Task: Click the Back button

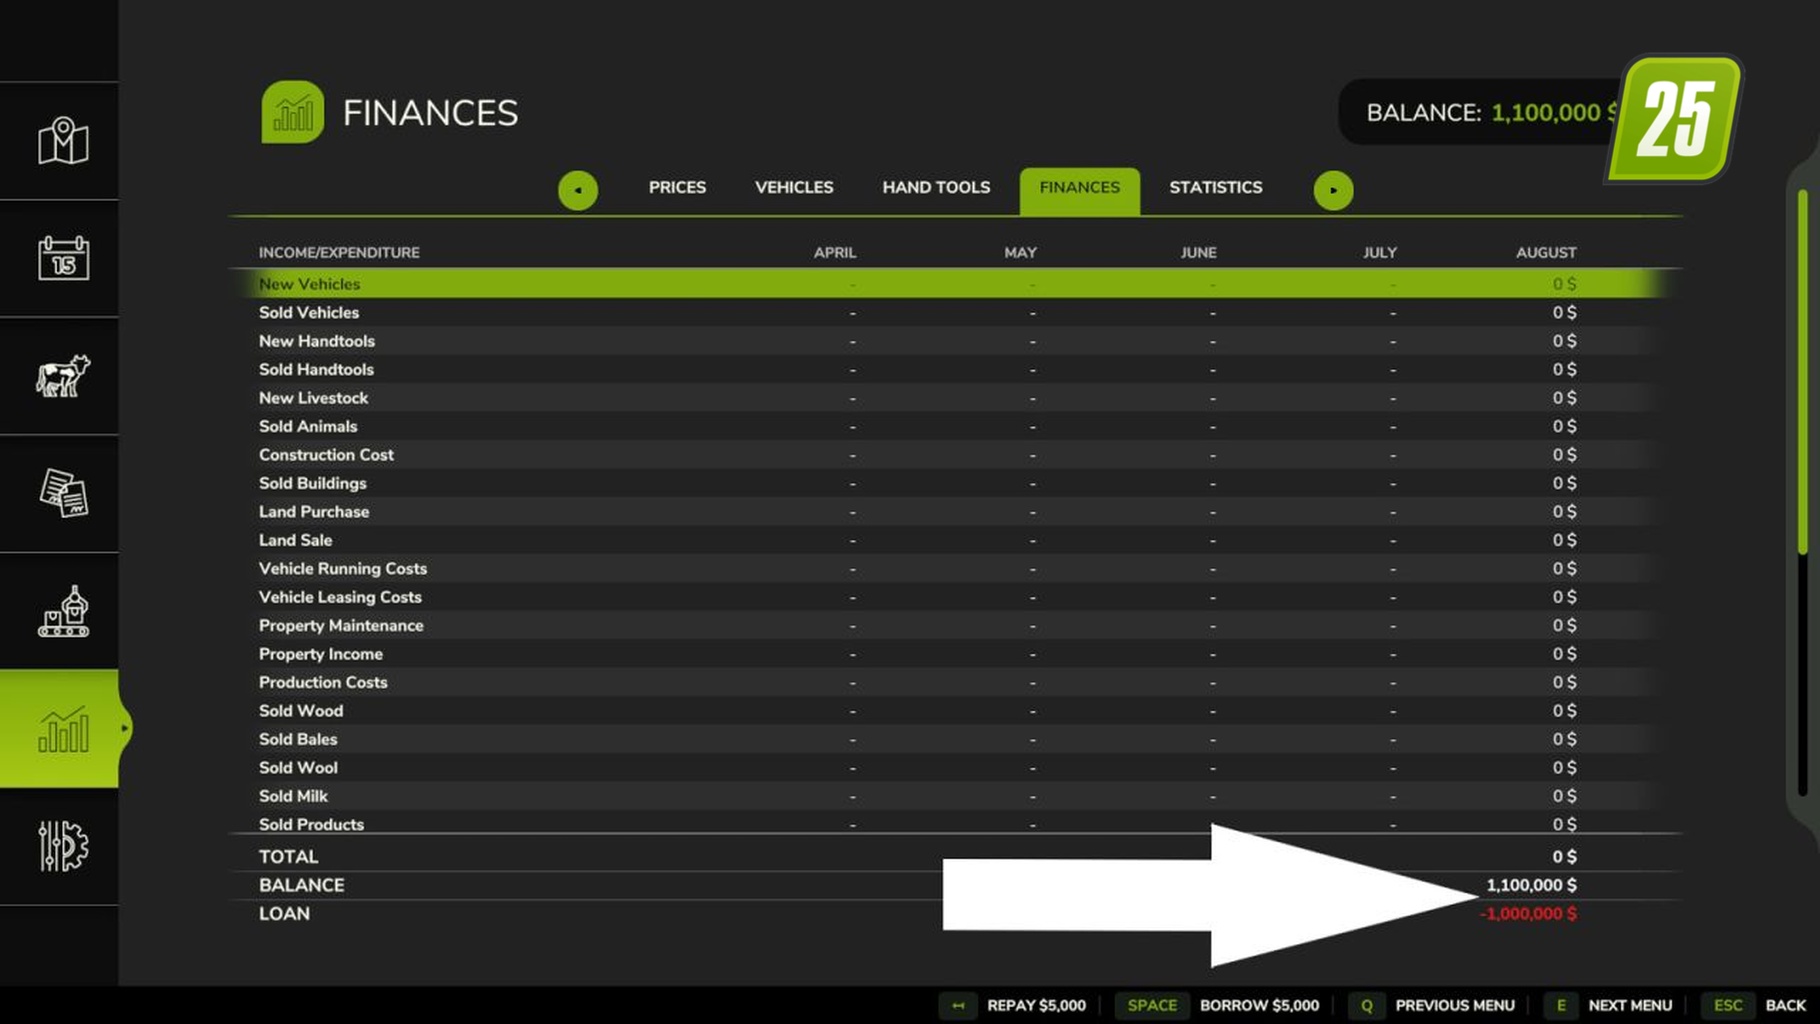Action: point(1757,1005)
